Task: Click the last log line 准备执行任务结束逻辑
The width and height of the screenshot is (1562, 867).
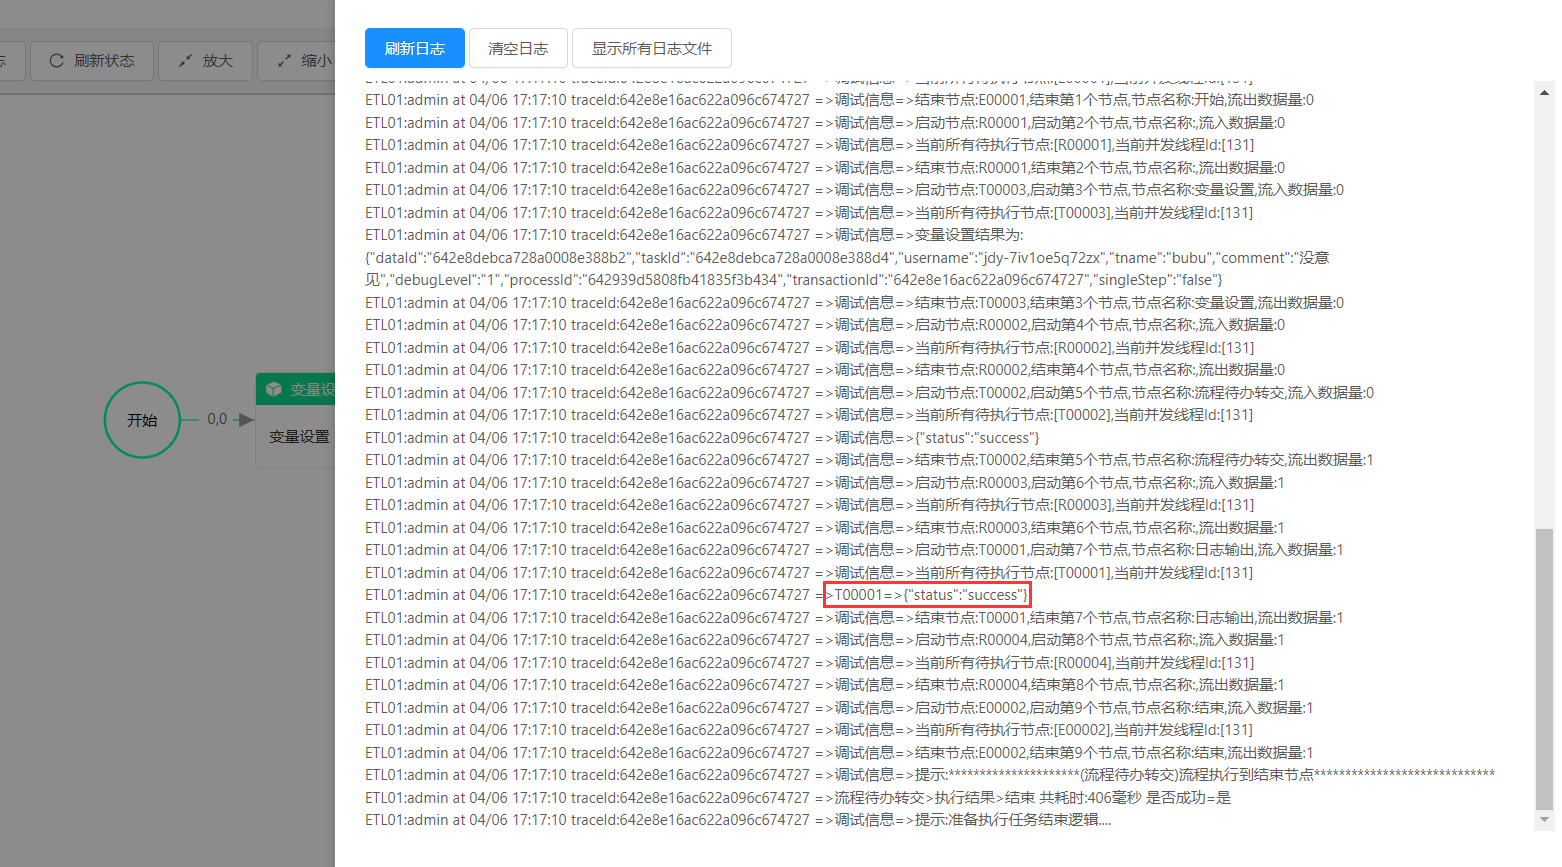Action: [738, 820]
